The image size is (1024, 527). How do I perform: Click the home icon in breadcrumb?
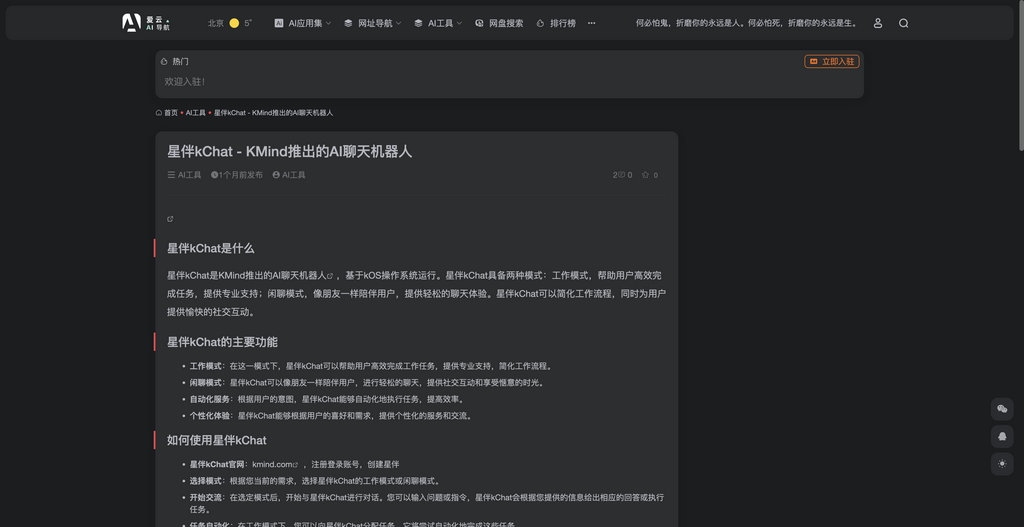point(159,113)
